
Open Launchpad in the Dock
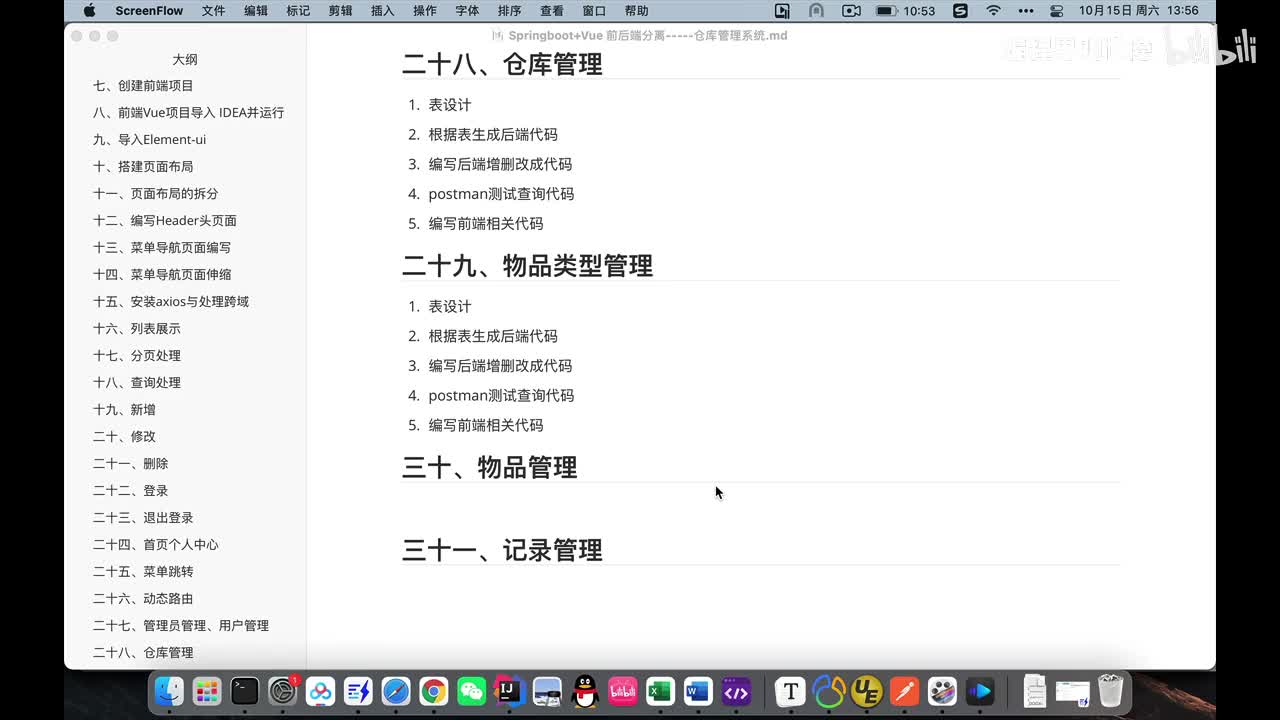207,691
